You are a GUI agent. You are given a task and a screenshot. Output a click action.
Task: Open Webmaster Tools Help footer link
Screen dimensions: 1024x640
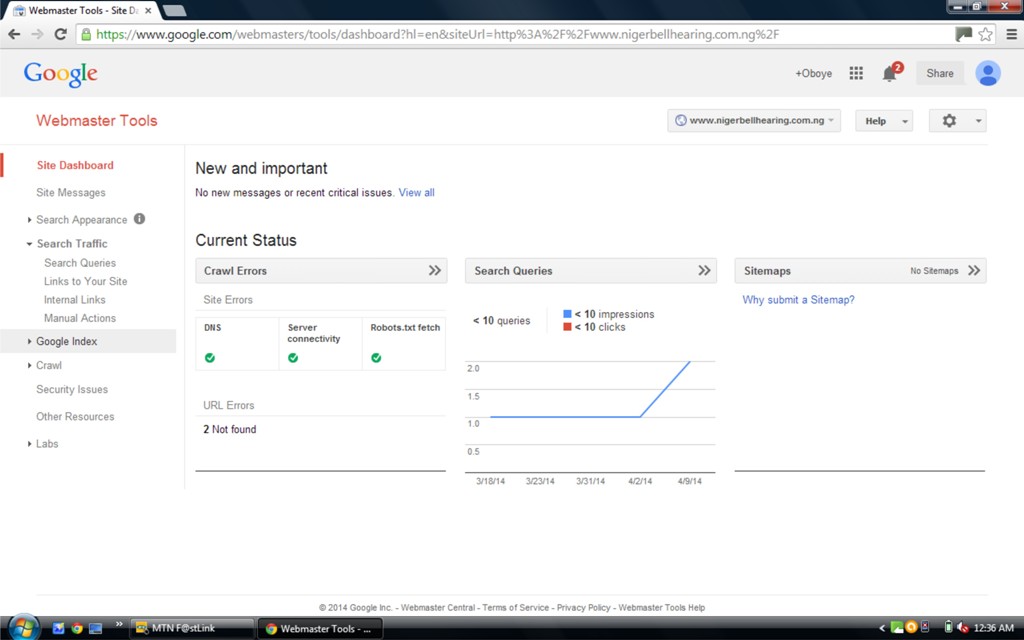(662, 607)
